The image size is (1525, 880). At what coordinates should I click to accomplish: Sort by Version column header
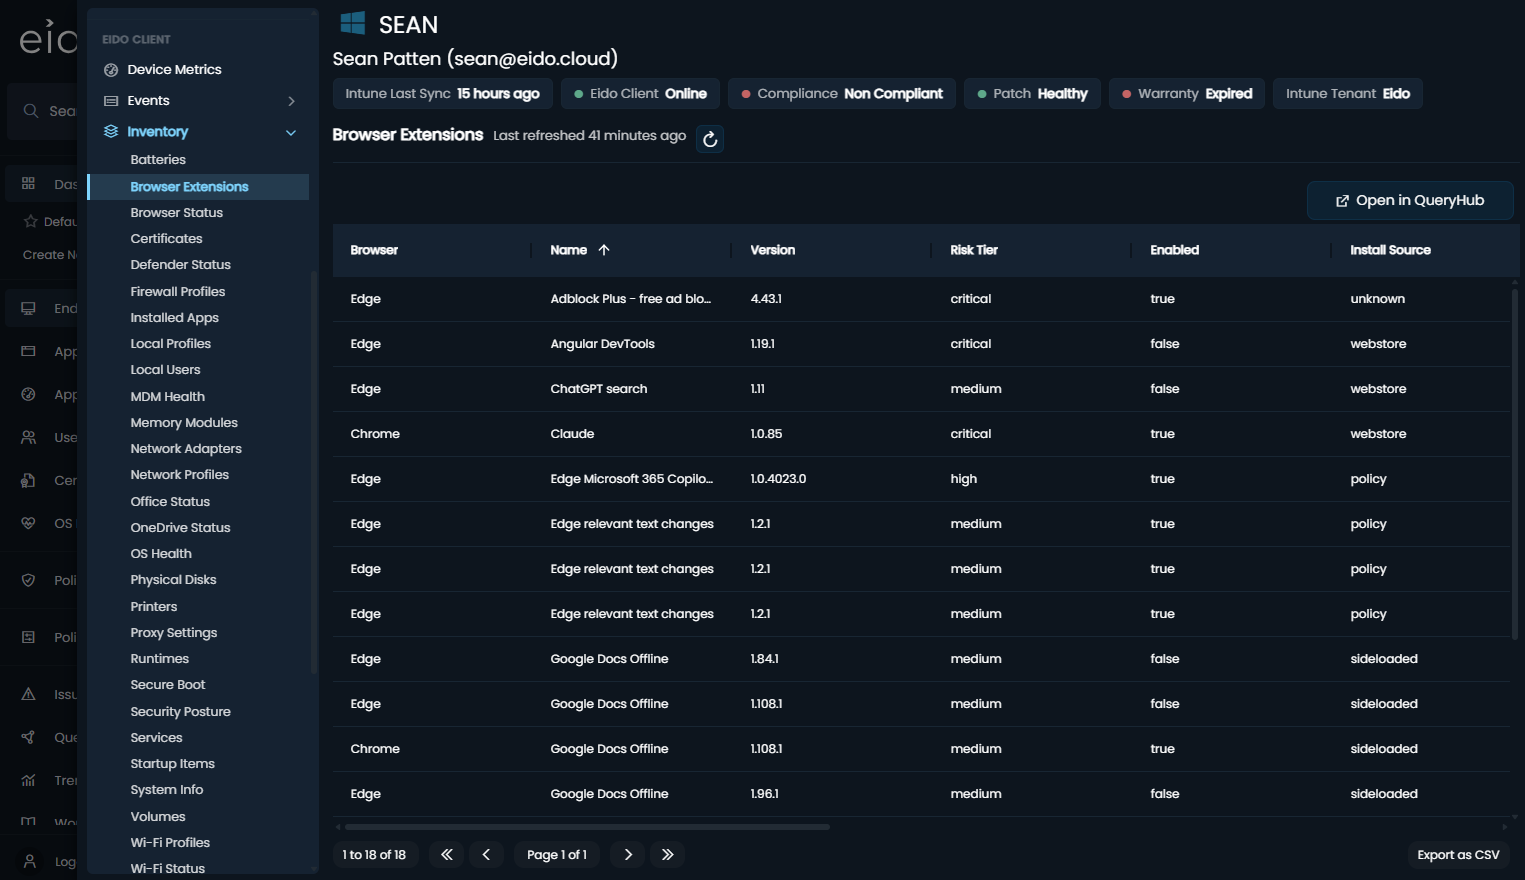773,250
